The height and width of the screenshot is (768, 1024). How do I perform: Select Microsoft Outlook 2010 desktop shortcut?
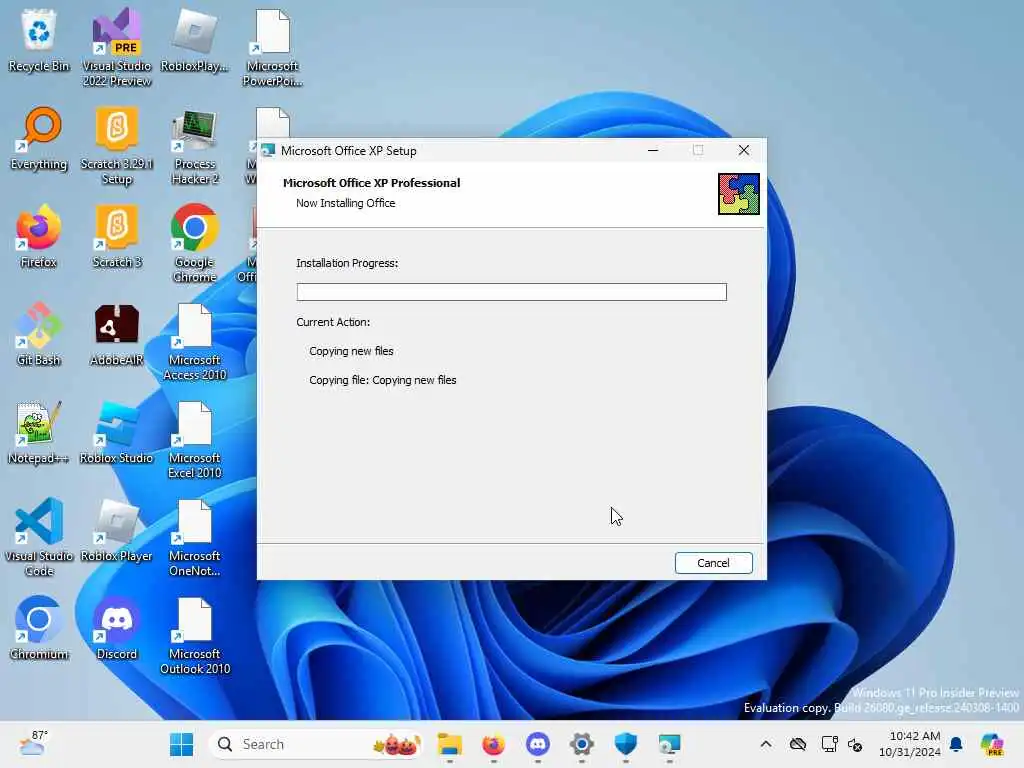[x=195, y=635]
